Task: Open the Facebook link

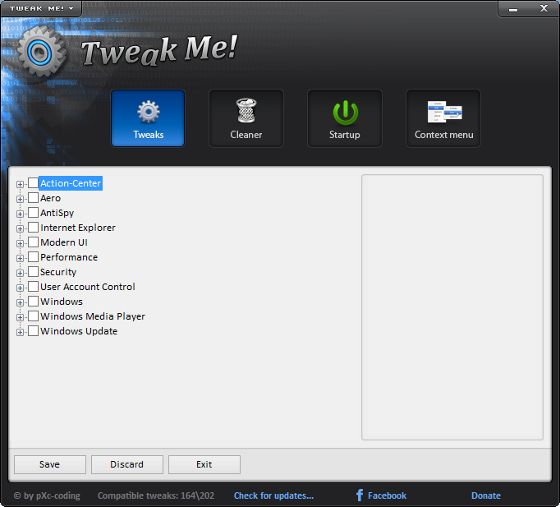Action: (387, 496)
